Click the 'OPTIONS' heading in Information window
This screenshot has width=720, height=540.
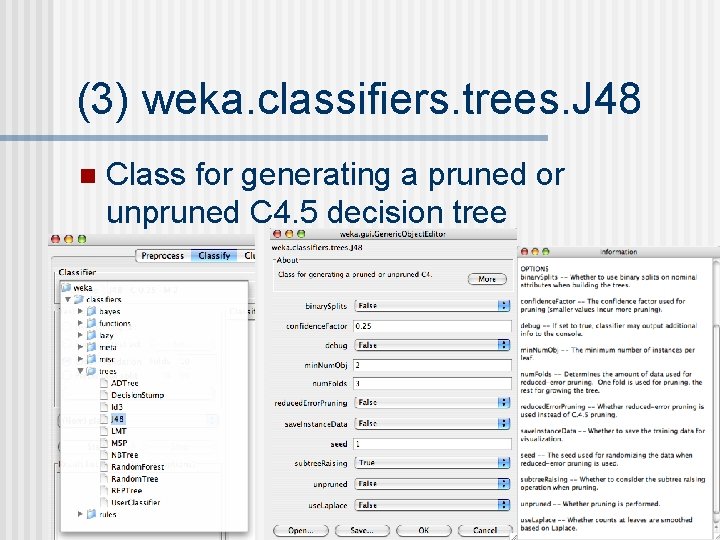tap(534, 269)
